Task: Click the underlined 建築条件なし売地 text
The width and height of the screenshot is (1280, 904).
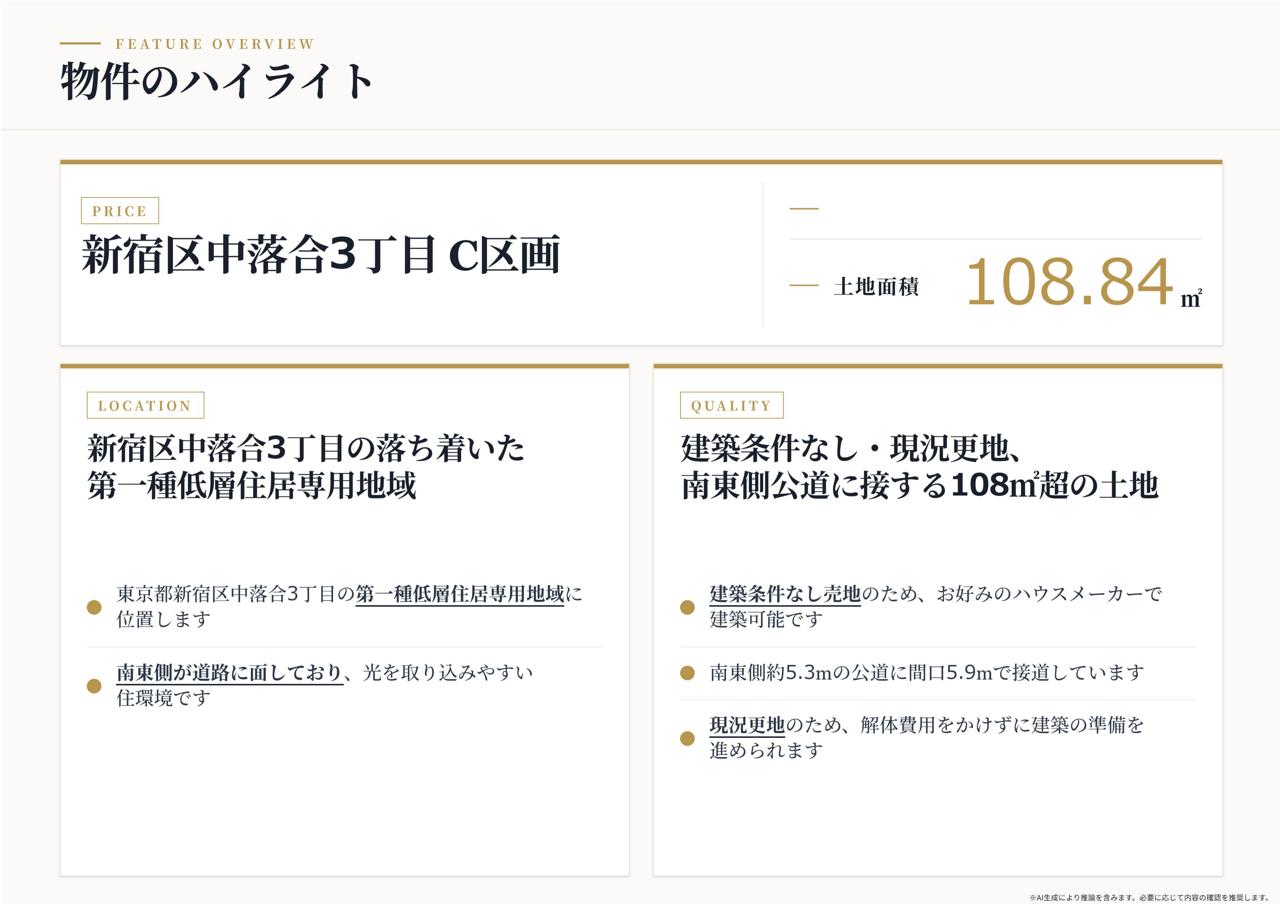Action: click(x=785, y=594)
